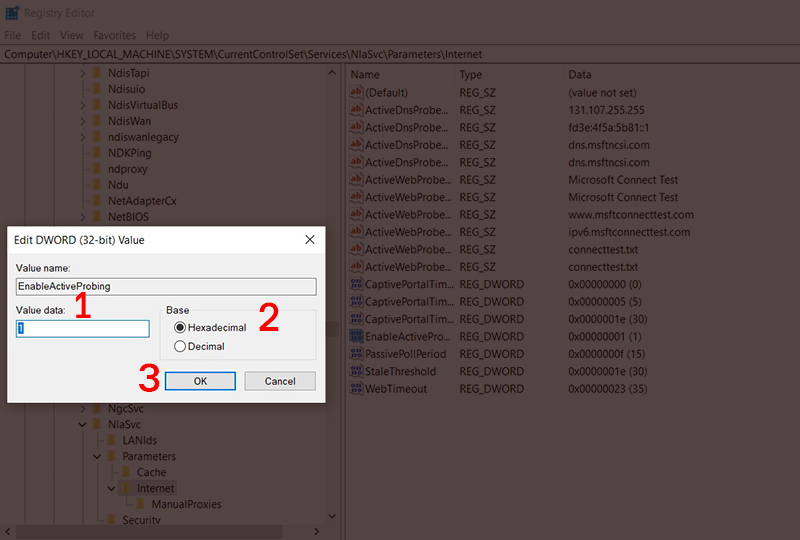Screen dimensions: 800x540
Task: Click the DWORD icon of WebTimeout
Action: tap(356, 388)
